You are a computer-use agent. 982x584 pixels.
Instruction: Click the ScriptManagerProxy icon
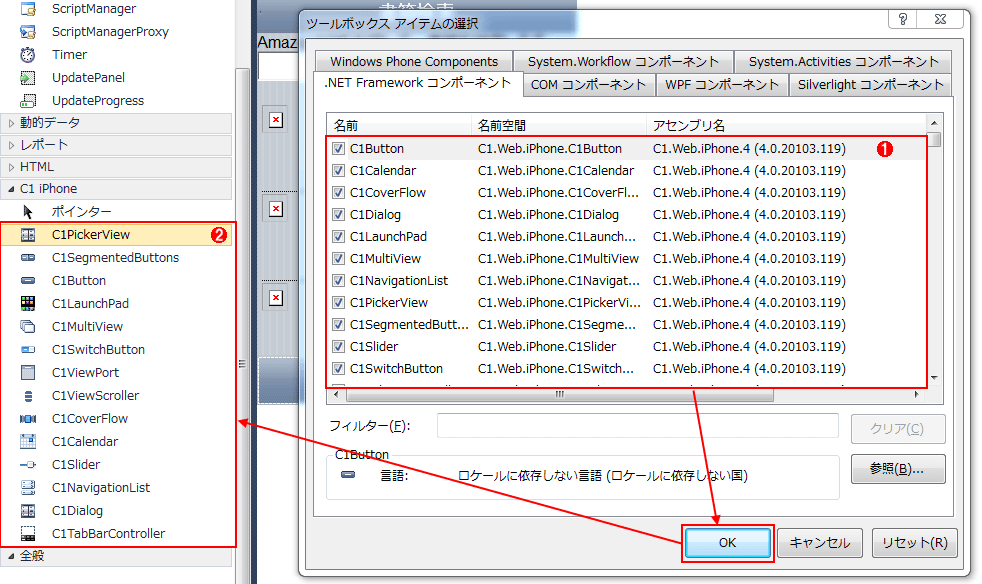point(28,32)
